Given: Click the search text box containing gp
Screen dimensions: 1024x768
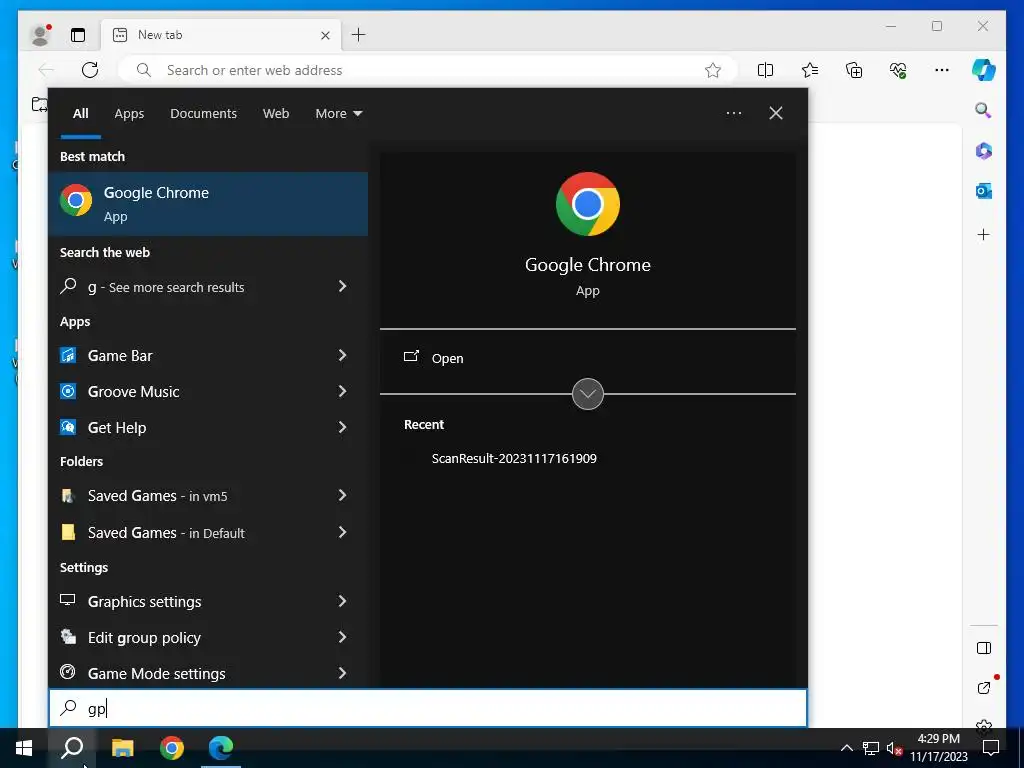Looking at the screenshot, I should 428,708.
